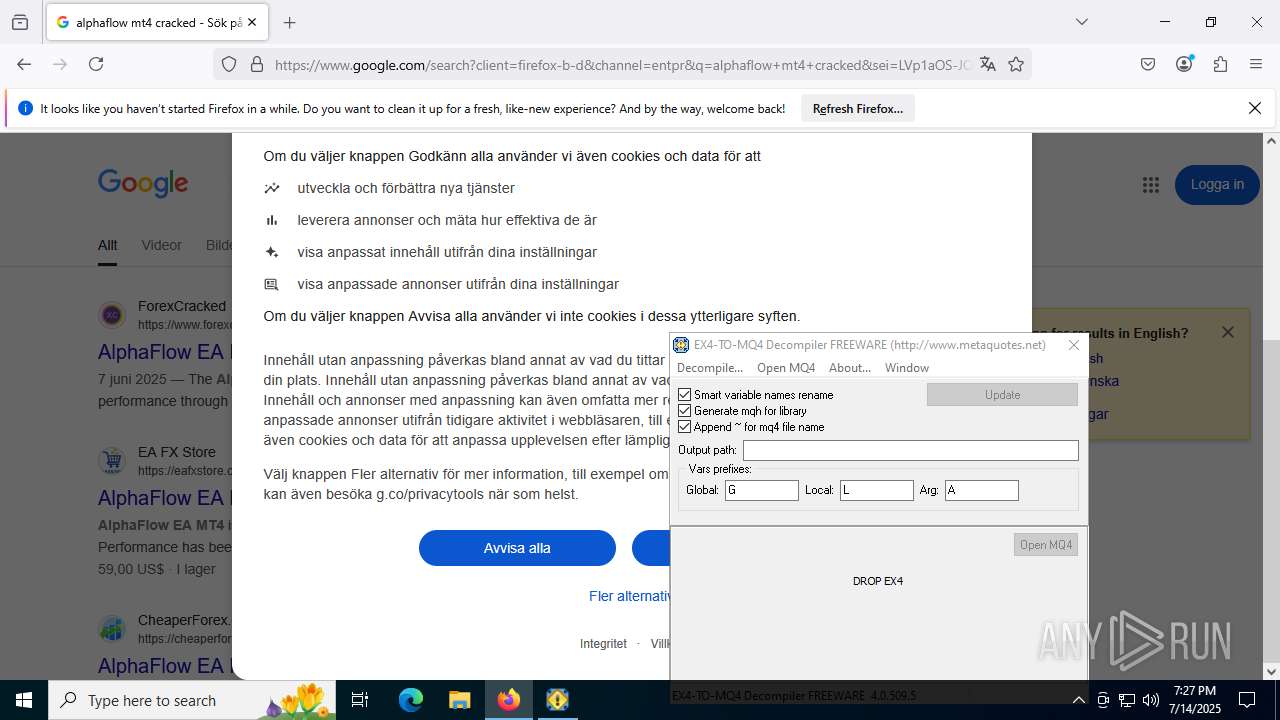Open File Explorer from taskbar
Image resolution: width=1280 pixels, height=720 pixels.
click(x=459, y=700)
